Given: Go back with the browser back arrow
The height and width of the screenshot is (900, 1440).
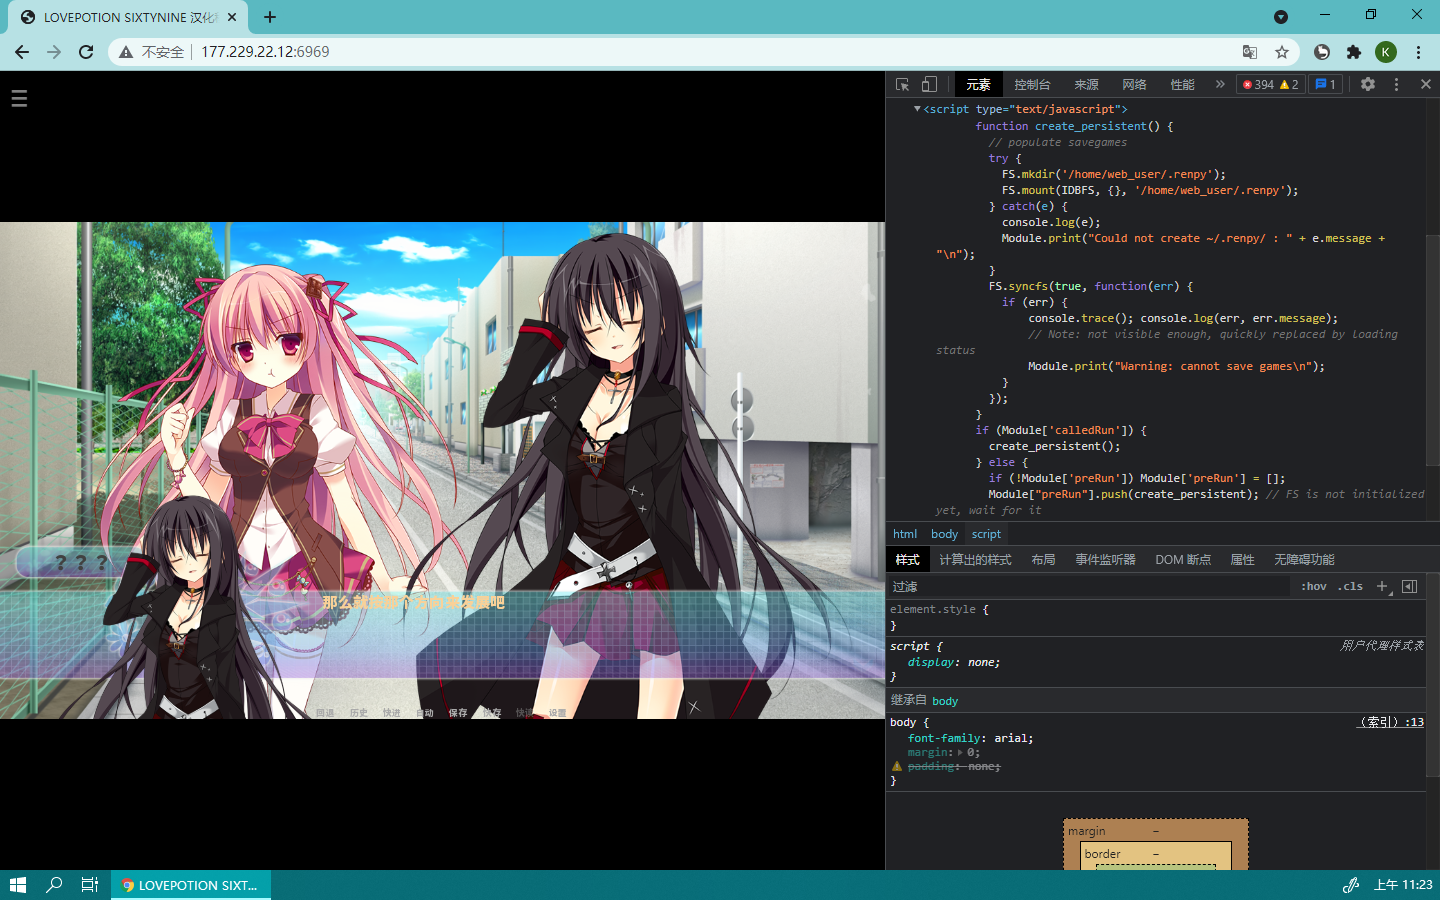Looking at the screenshot, I should pos(22,52).
